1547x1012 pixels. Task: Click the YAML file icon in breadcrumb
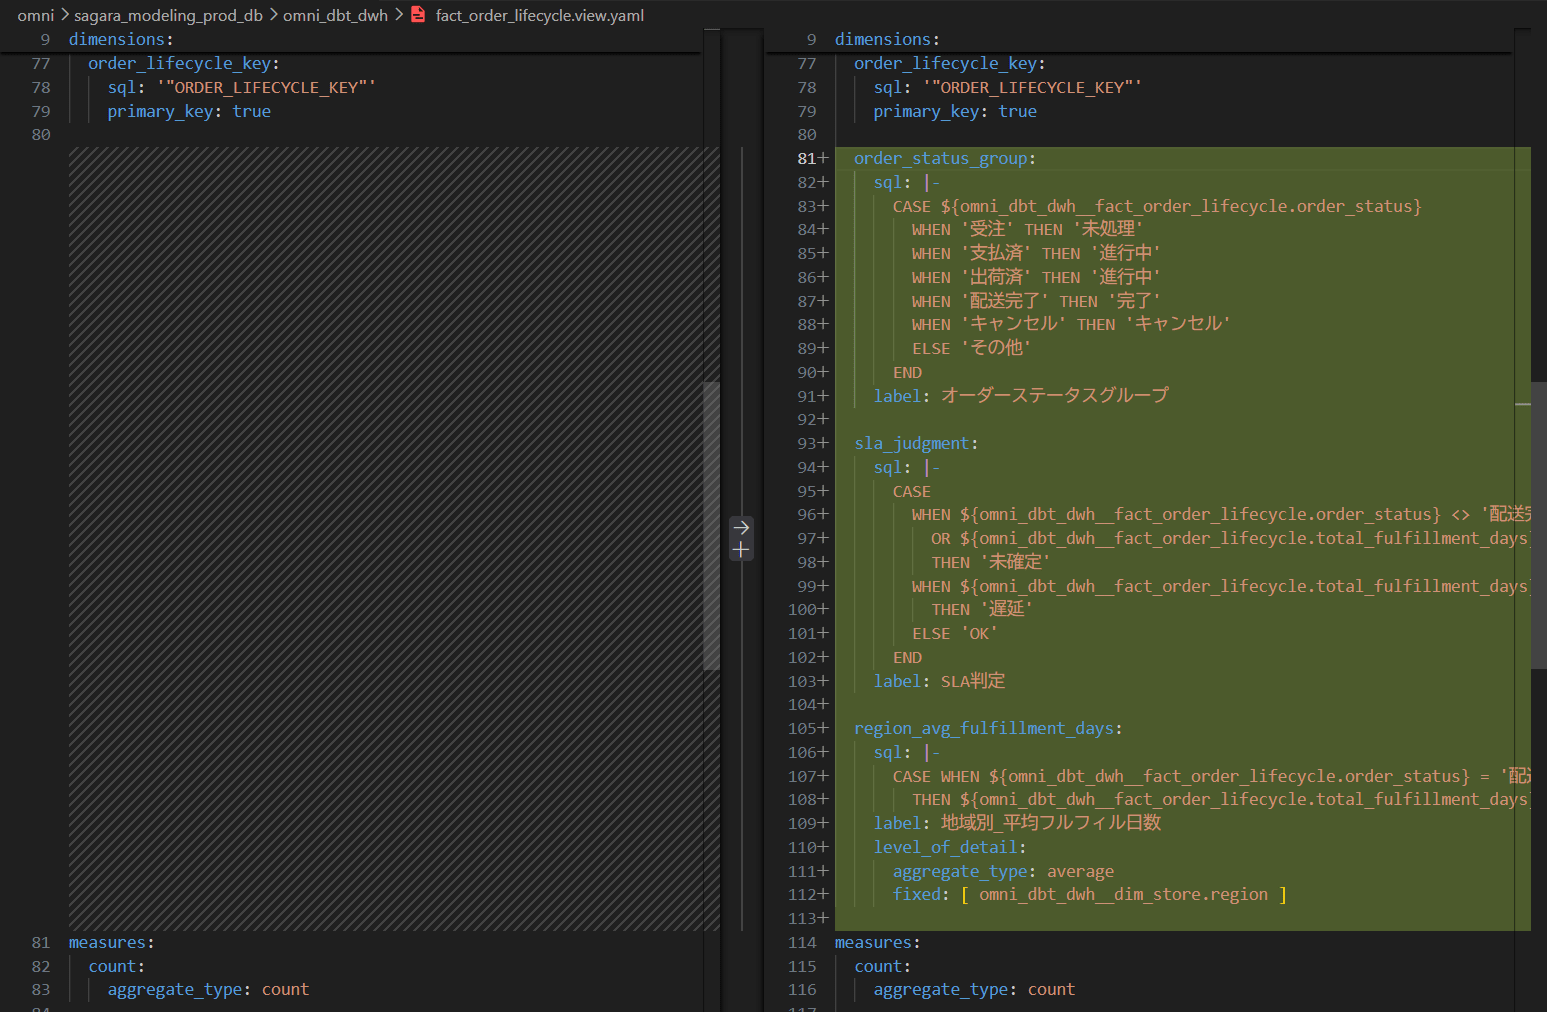418,15
